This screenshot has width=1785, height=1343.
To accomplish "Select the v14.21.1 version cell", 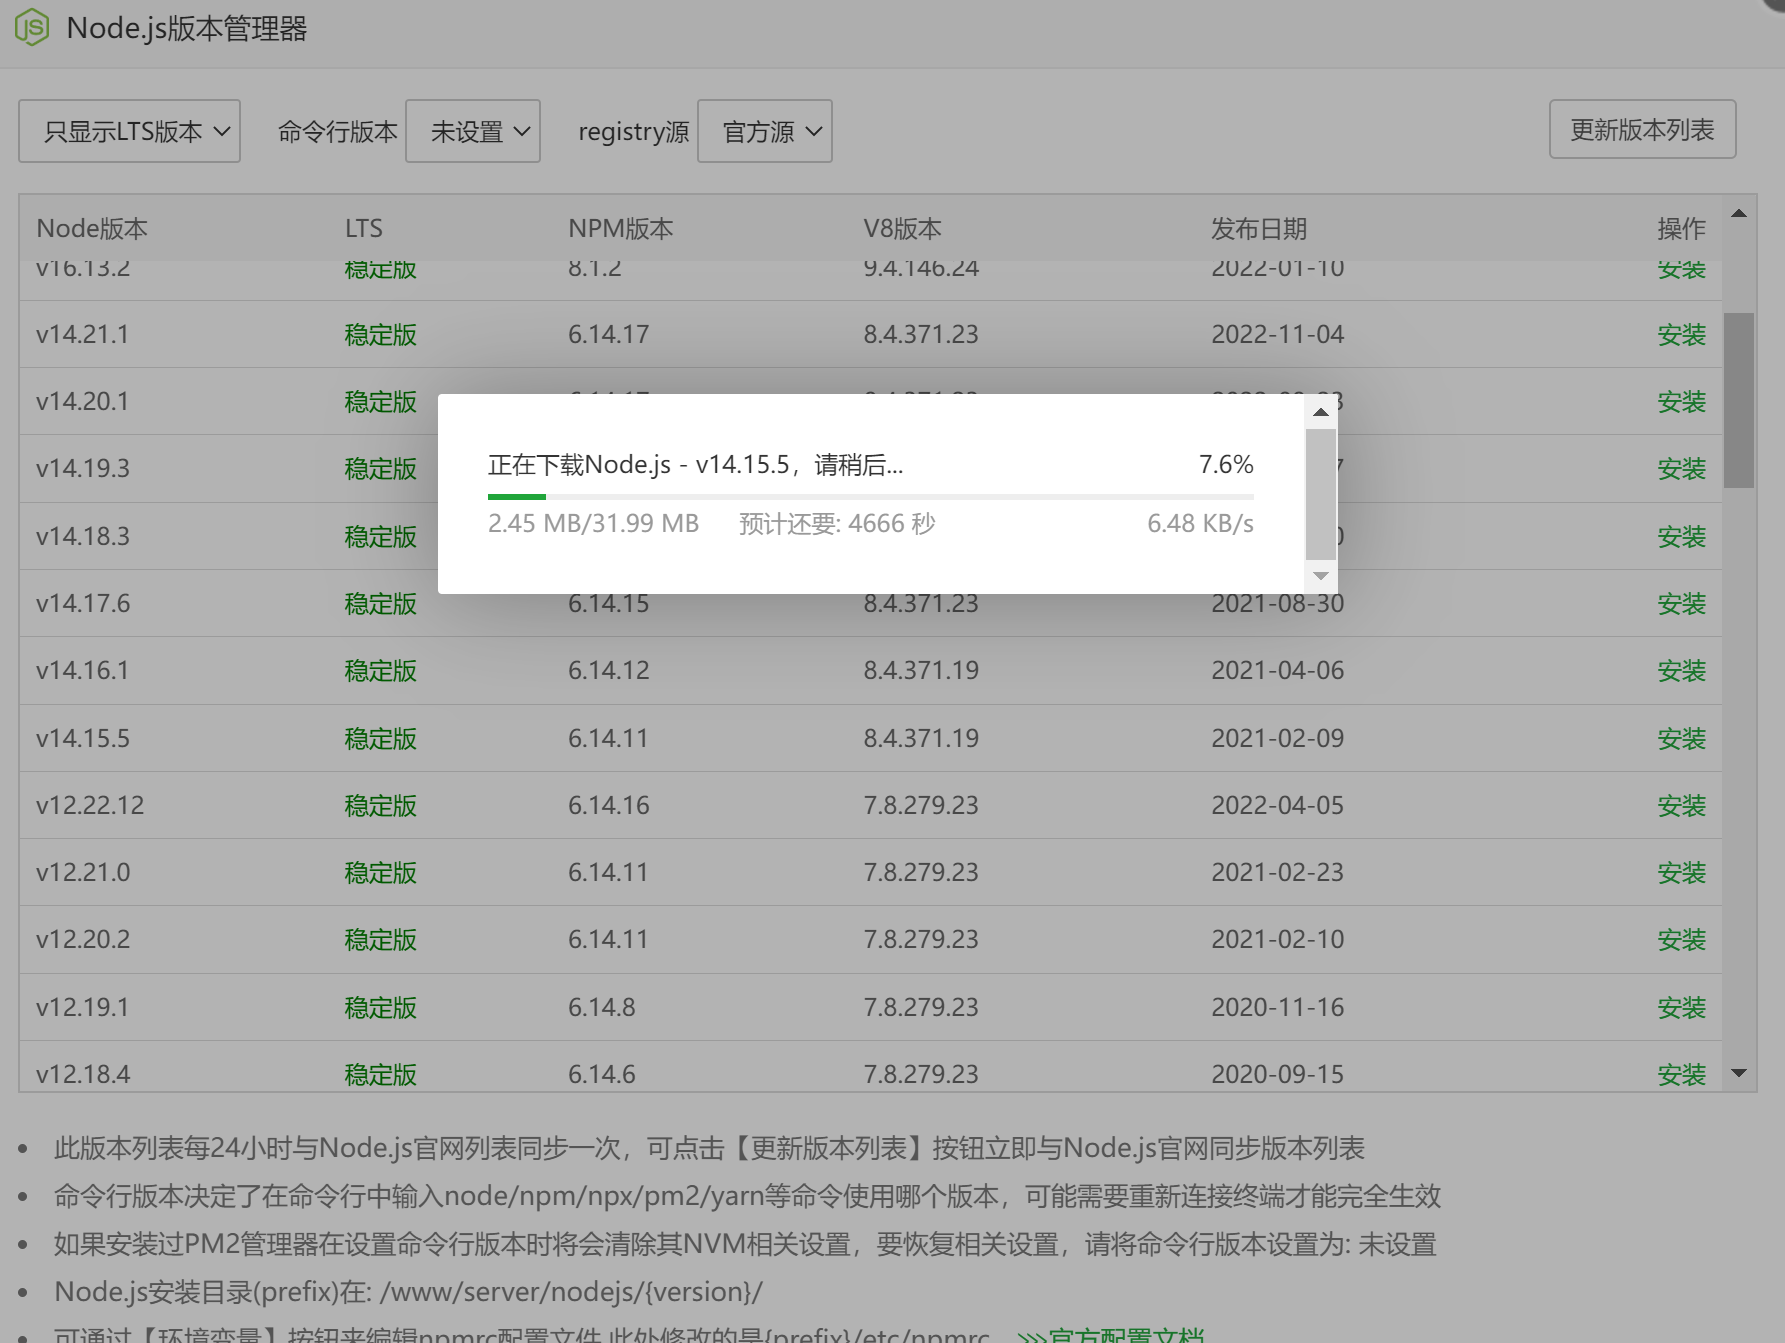I will (83, 334).
